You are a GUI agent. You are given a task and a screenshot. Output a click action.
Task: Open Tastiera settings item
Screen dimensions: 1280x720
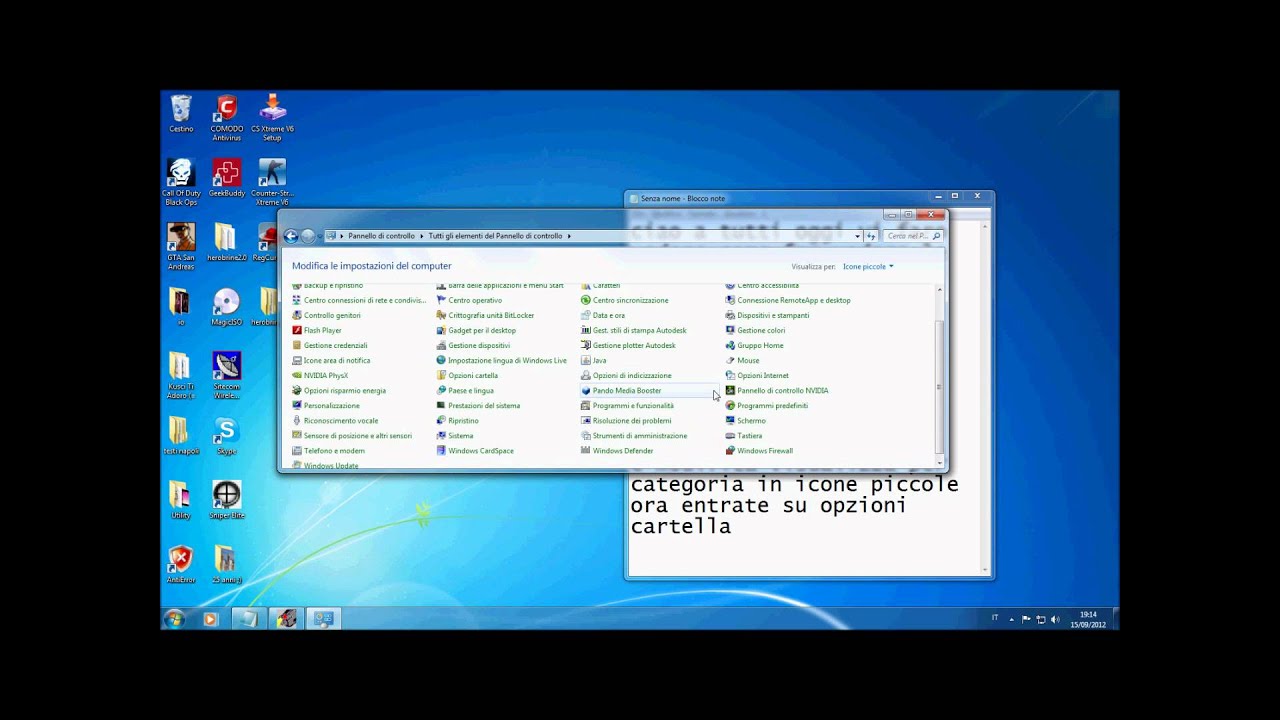[x=743, y=435]
